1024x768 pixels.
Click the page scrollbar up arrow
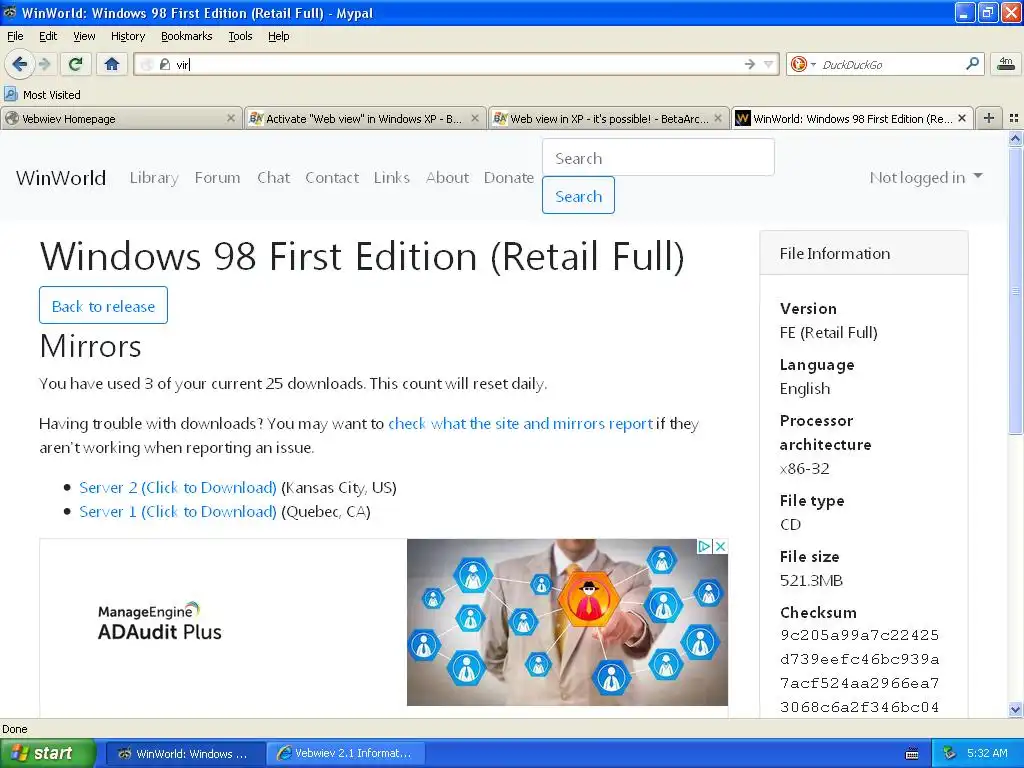[1015, 138]
